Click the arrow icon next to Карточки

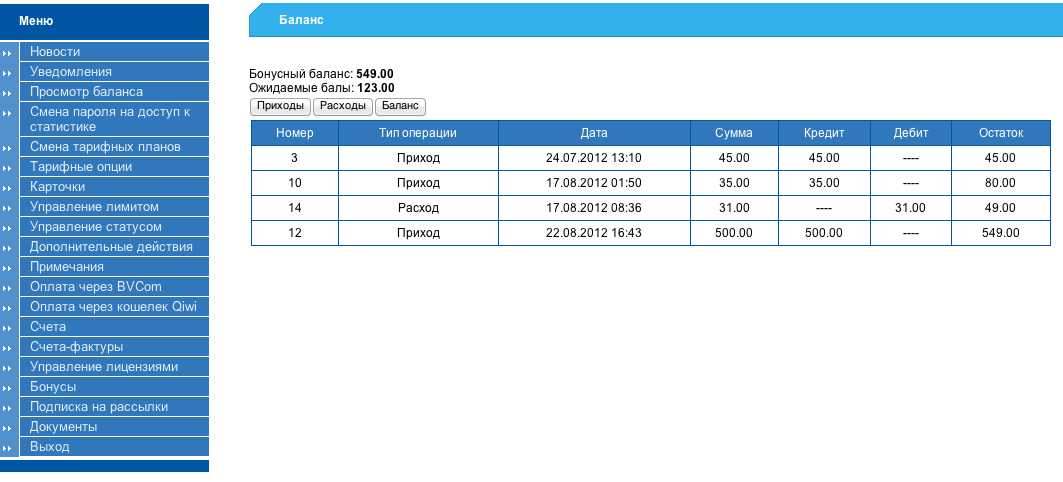pos(8,187)
